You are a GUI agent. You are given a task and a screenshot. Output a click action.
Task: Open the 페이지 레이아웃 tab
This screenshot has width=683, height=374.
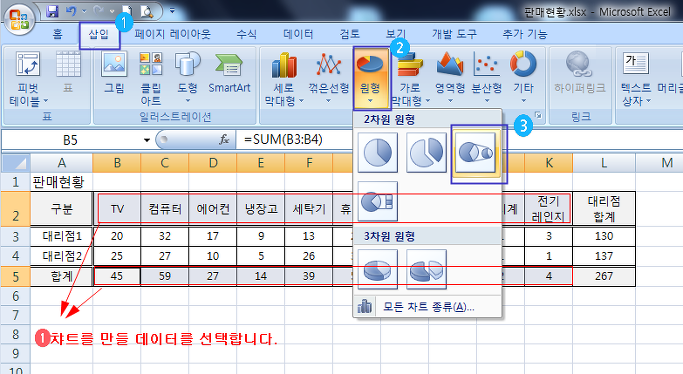coord(172,34)
